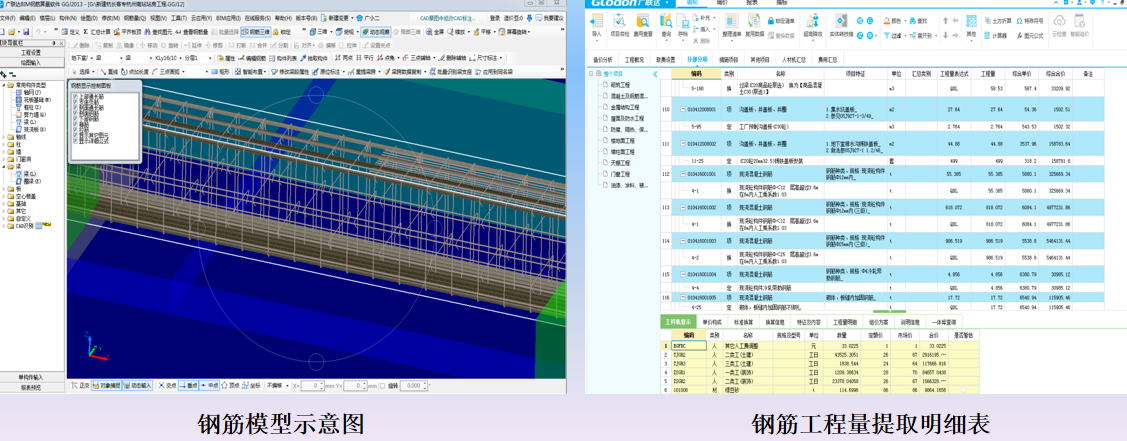Click the 单构件输入 button at bottom left
The height and width of the screenshot is (441, 1127).
[x=31, y=377]
